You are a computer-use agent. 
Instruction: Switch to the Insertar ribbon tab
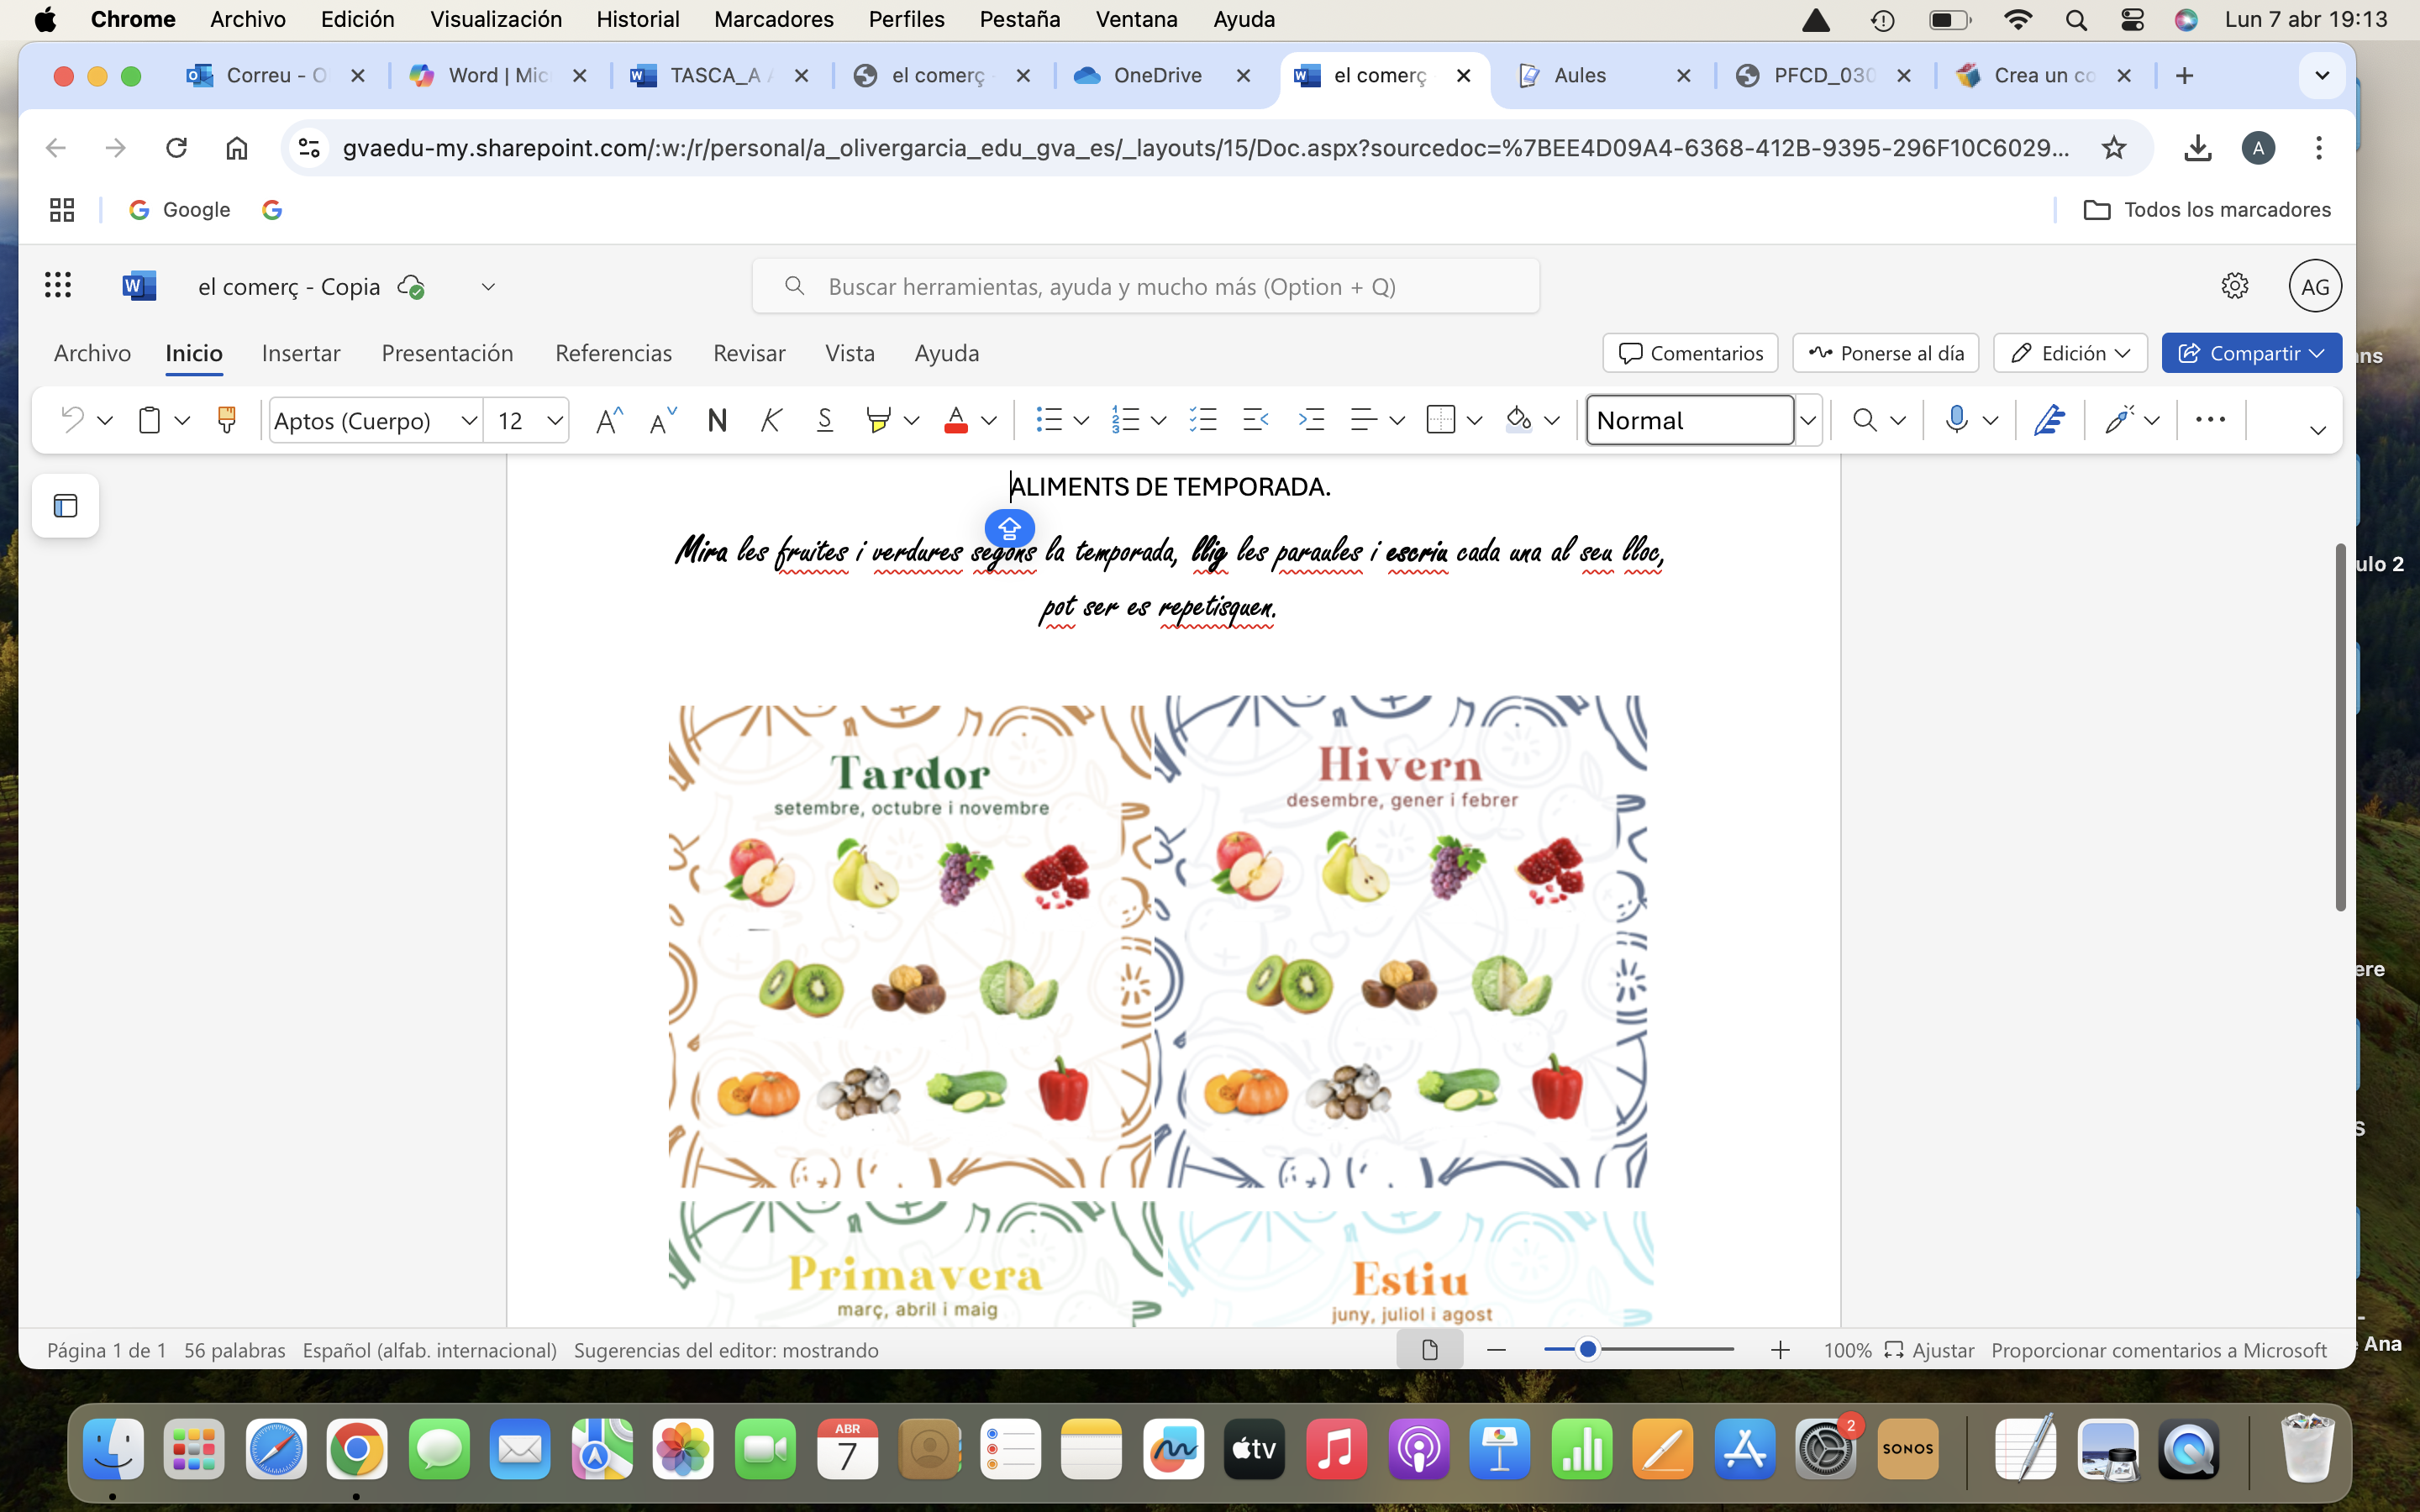pyautogui.click(x=301, y=353)
